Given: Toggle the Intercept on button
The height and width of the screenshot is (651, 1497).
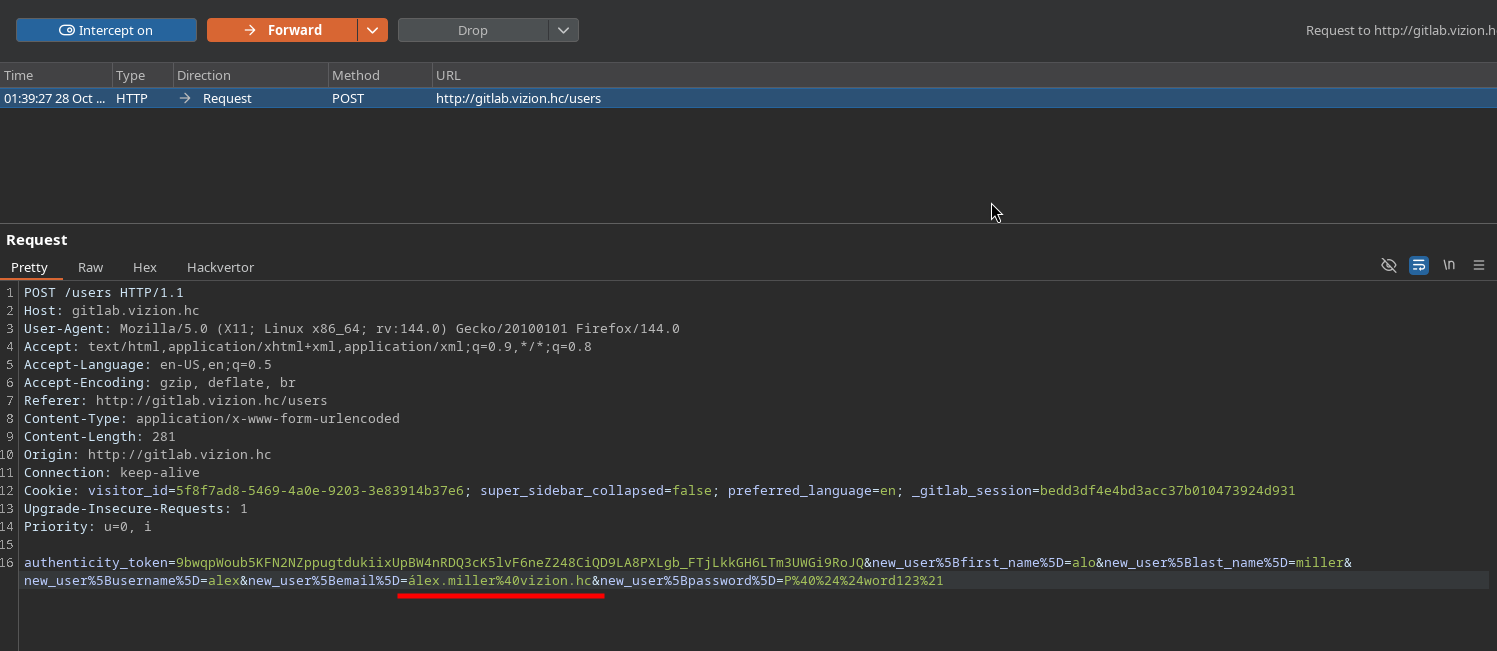Looking at the screenshot, I should 106,30.
